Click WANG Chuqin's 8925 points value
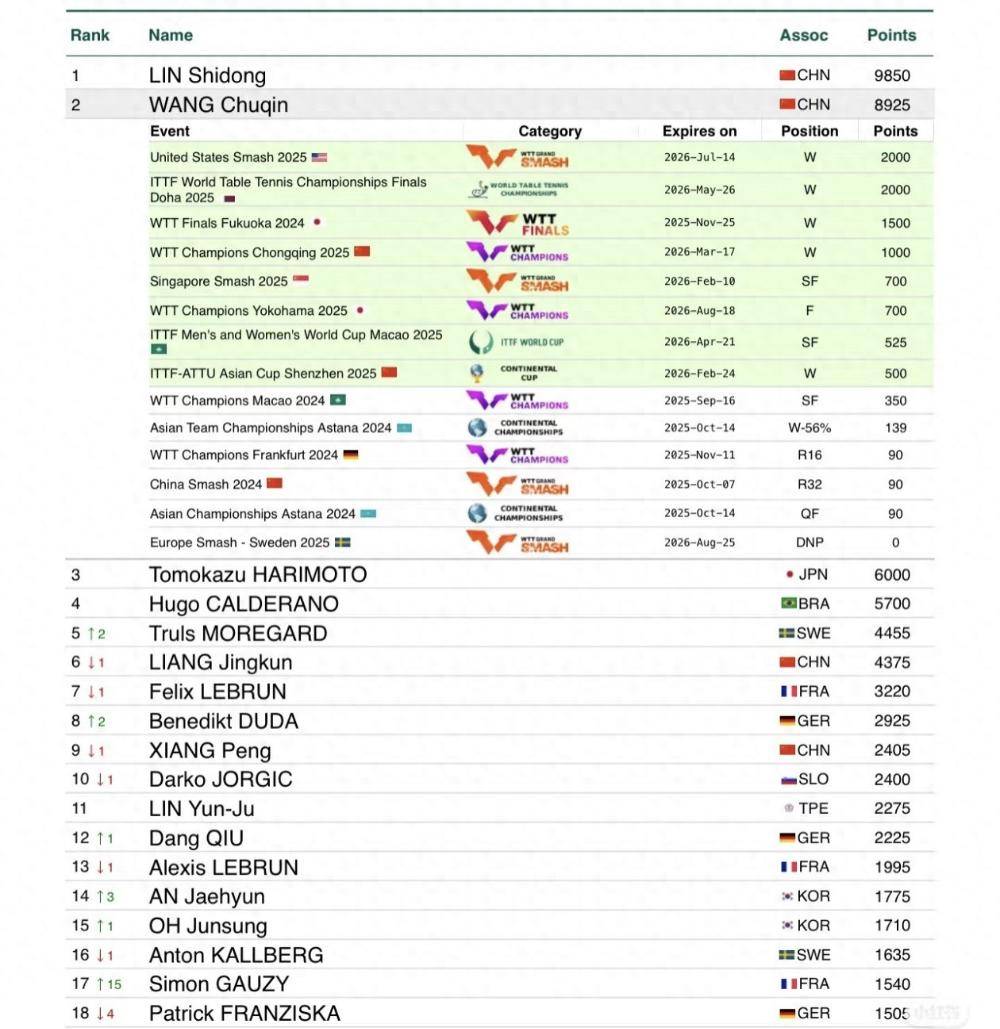This screenshot has height=1029, width=1000. coord(892,105)
